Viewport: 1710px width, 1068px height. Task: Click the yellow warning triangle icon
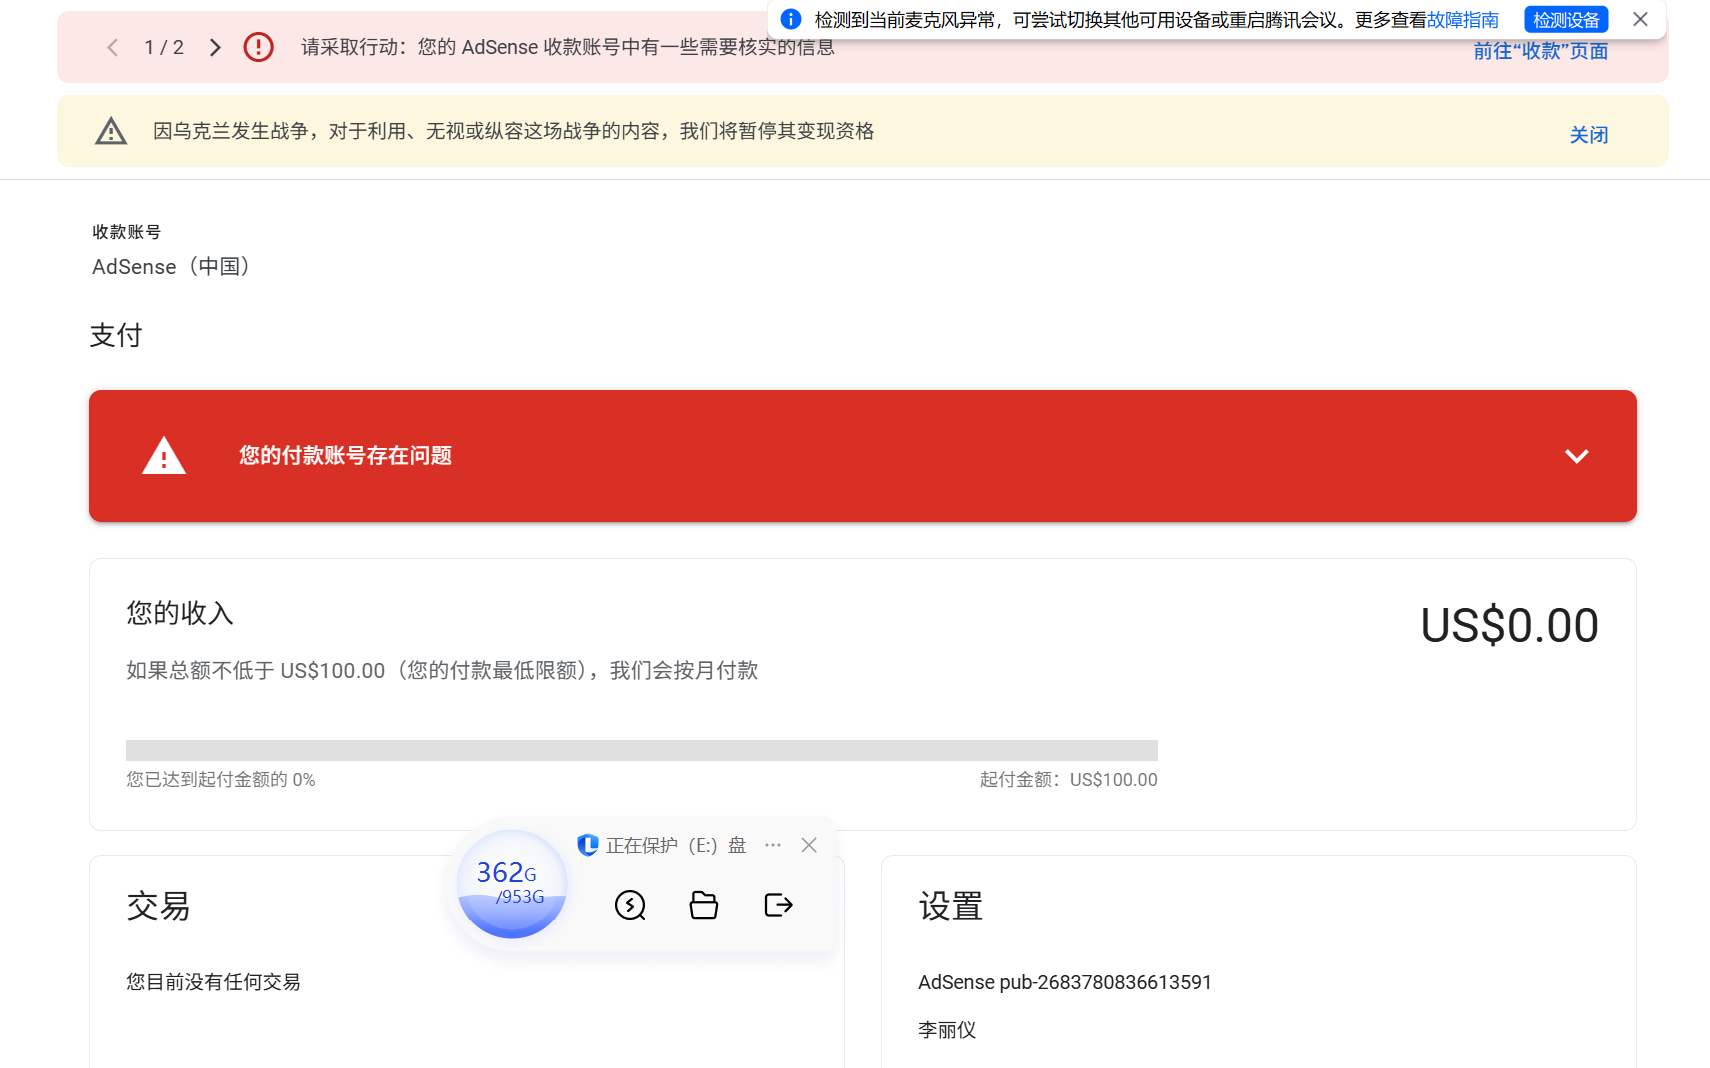[x=110, y=130]
